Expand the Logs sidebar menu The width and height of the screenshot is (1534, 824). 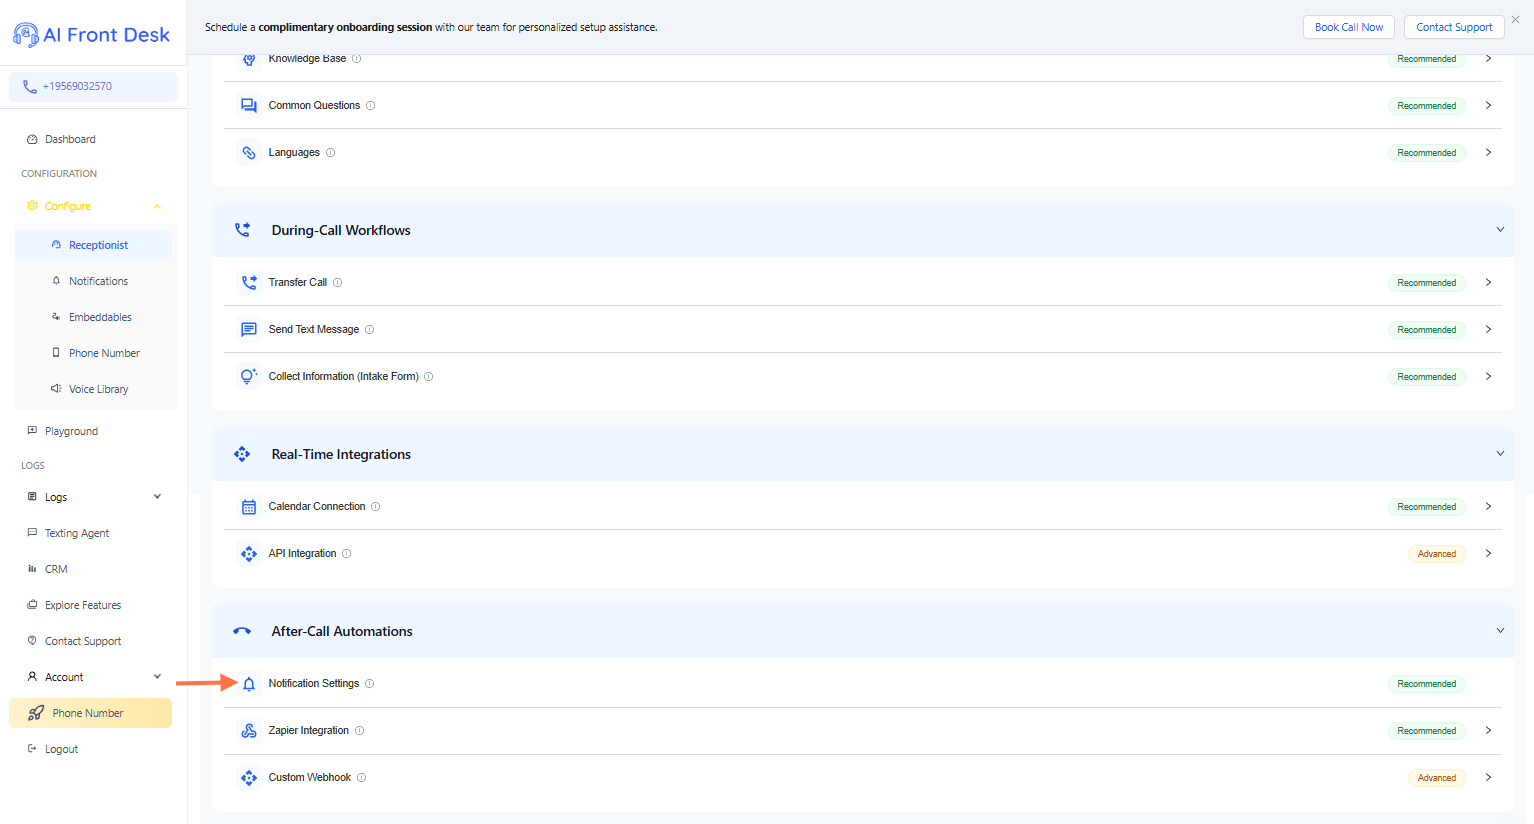pos(157,497)
